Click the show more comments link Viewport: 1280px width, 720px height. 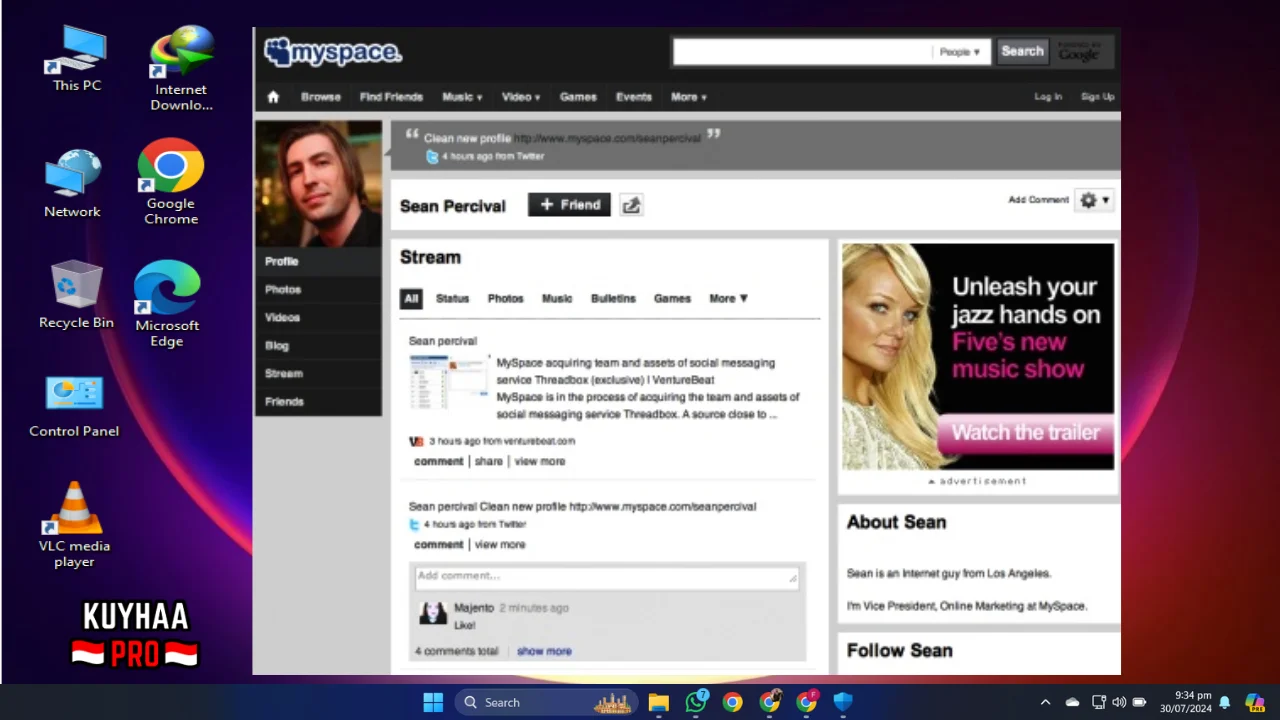coord(544,651)
